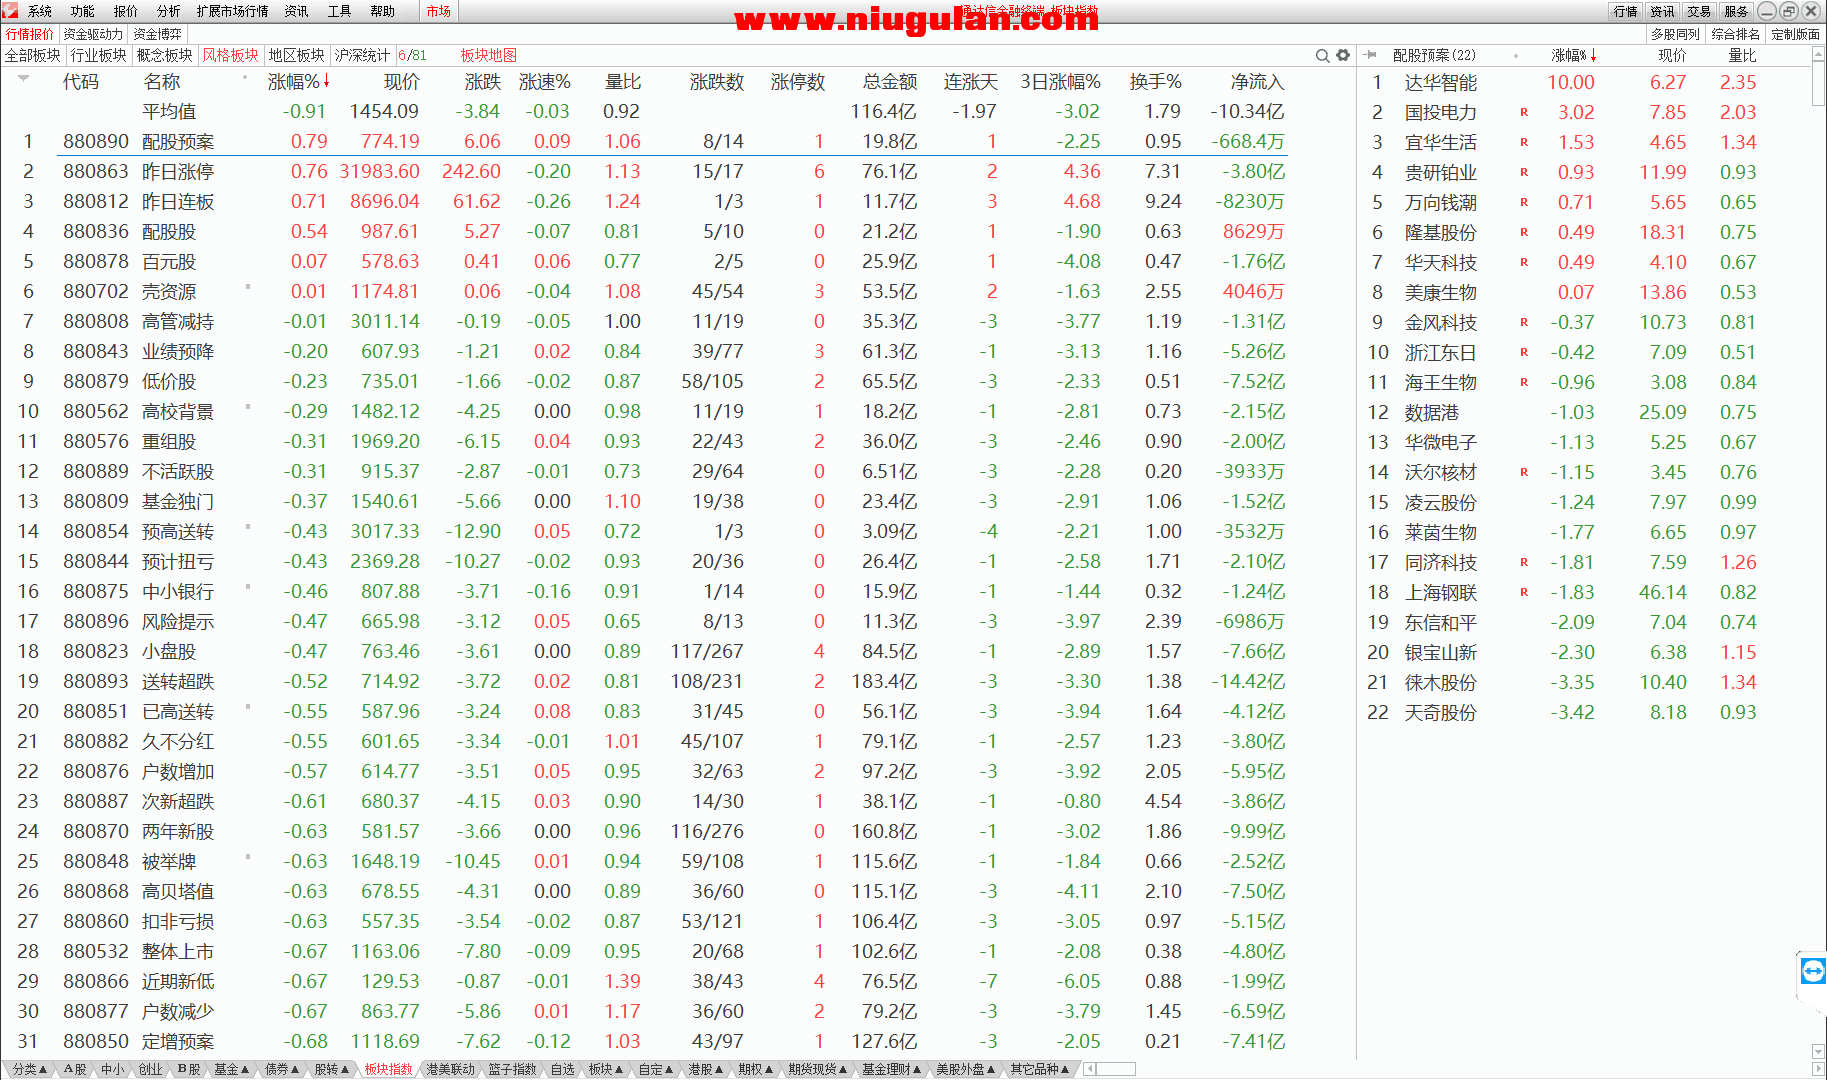Viewport: 1827px width, 1080px height.
Task: Open the 扩展市场行情 menu
Action: click(x=232, y=11)
